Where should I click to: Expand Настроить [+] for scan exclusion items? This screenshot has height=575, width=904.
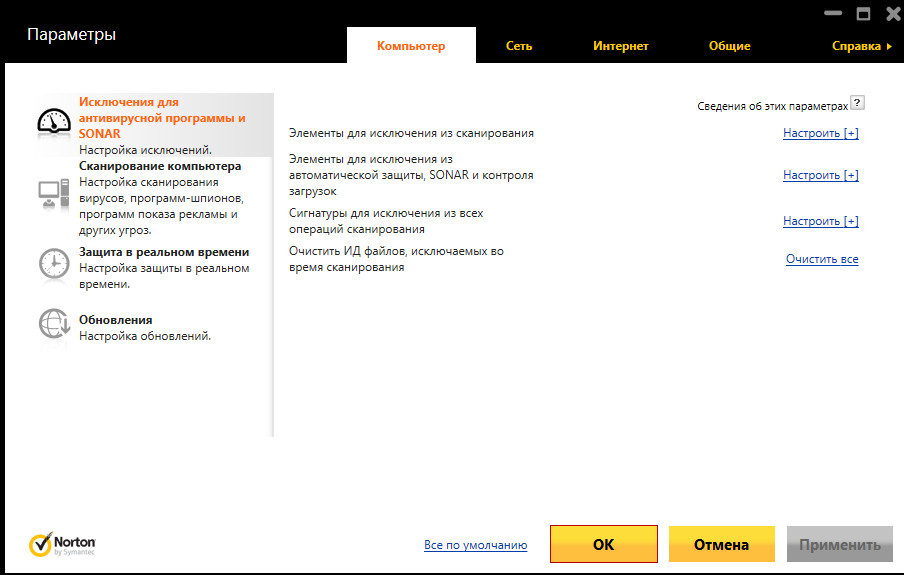pos(820,133)
